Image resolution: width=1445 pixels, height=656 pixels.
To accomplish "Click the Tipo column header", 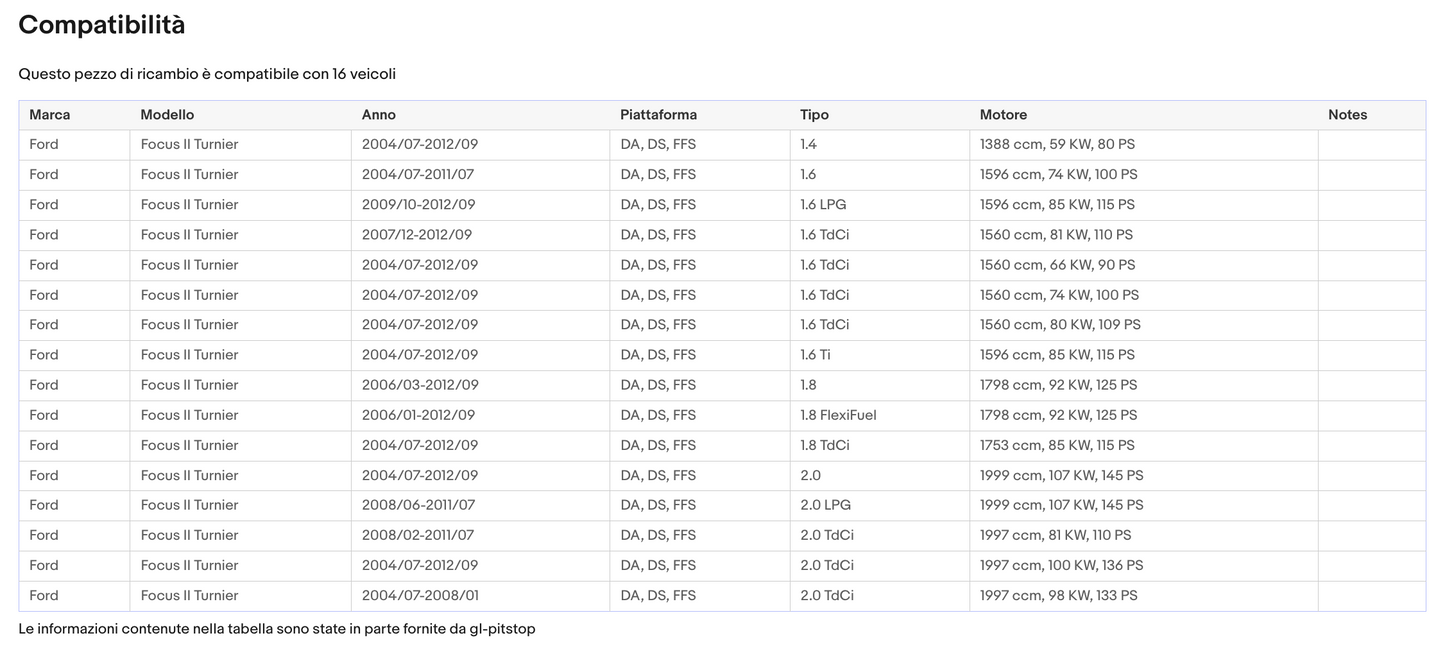I will point(814,115).
